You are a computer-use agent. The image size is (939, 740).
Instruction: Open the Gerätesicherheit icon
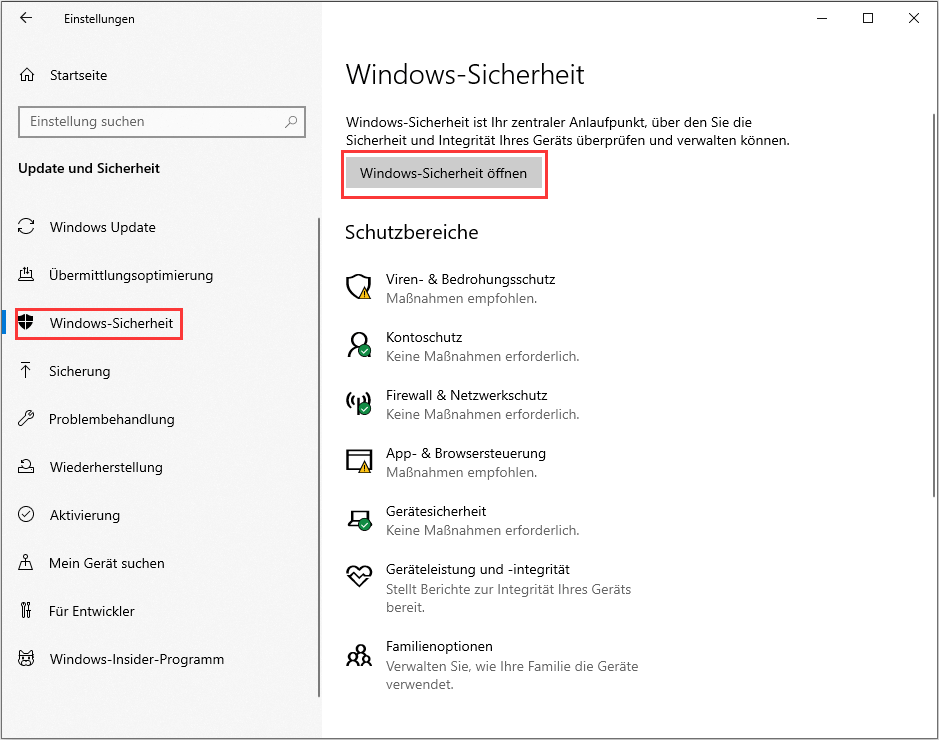[358, 519]
